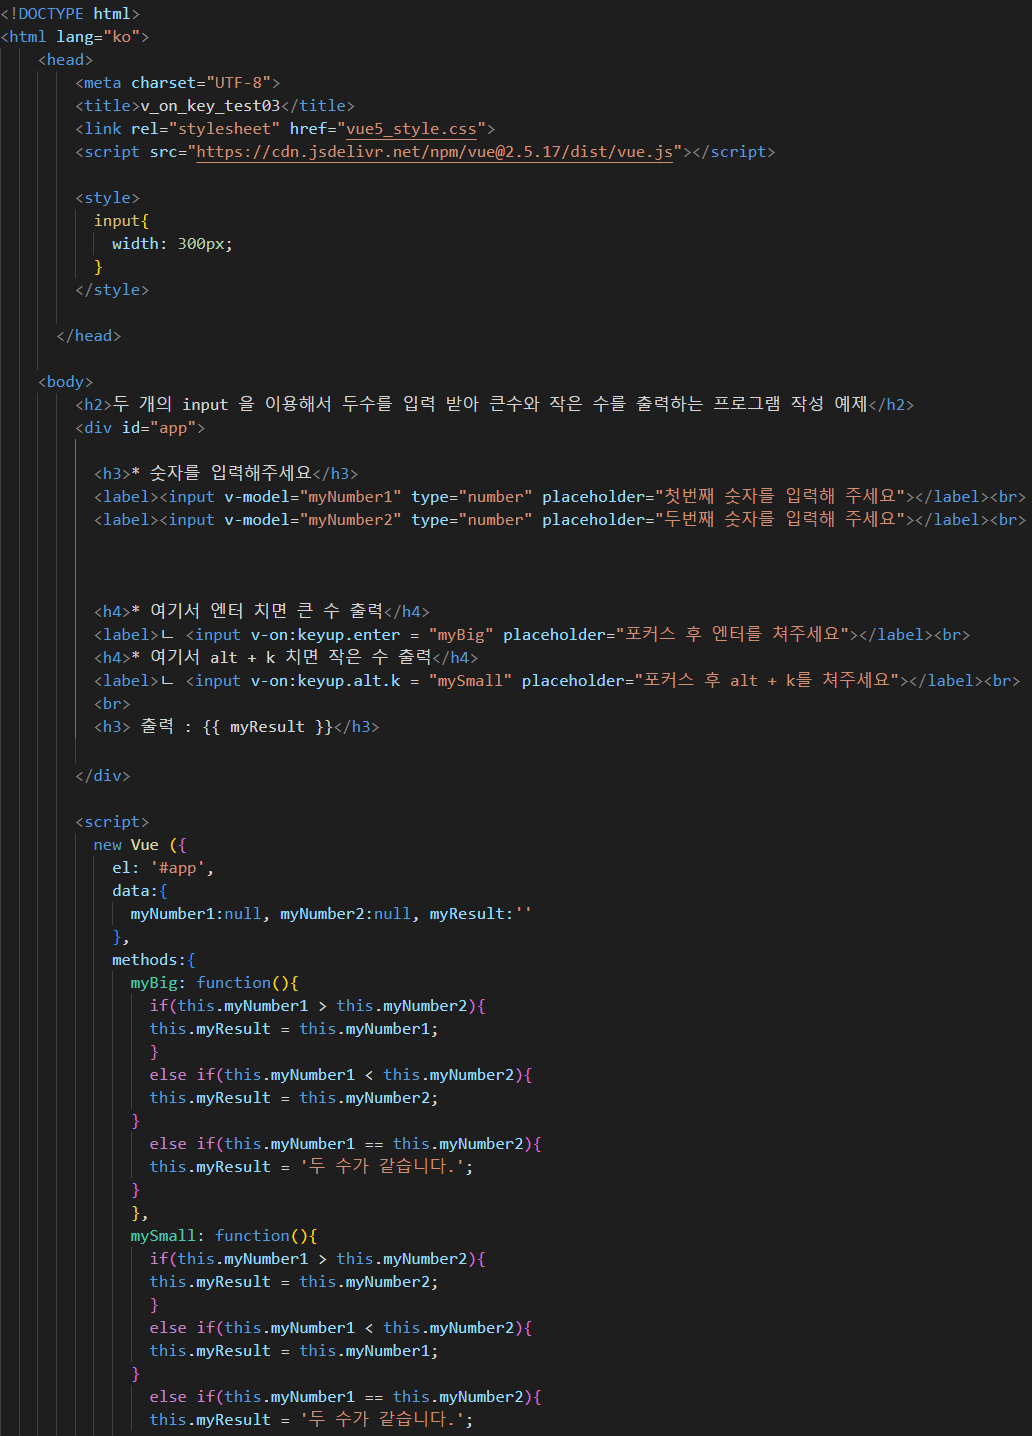This screenshot has width=1032, height=1436.
Task: Click the h2 heading text 두 개의 input
Action: pos(171,404)
